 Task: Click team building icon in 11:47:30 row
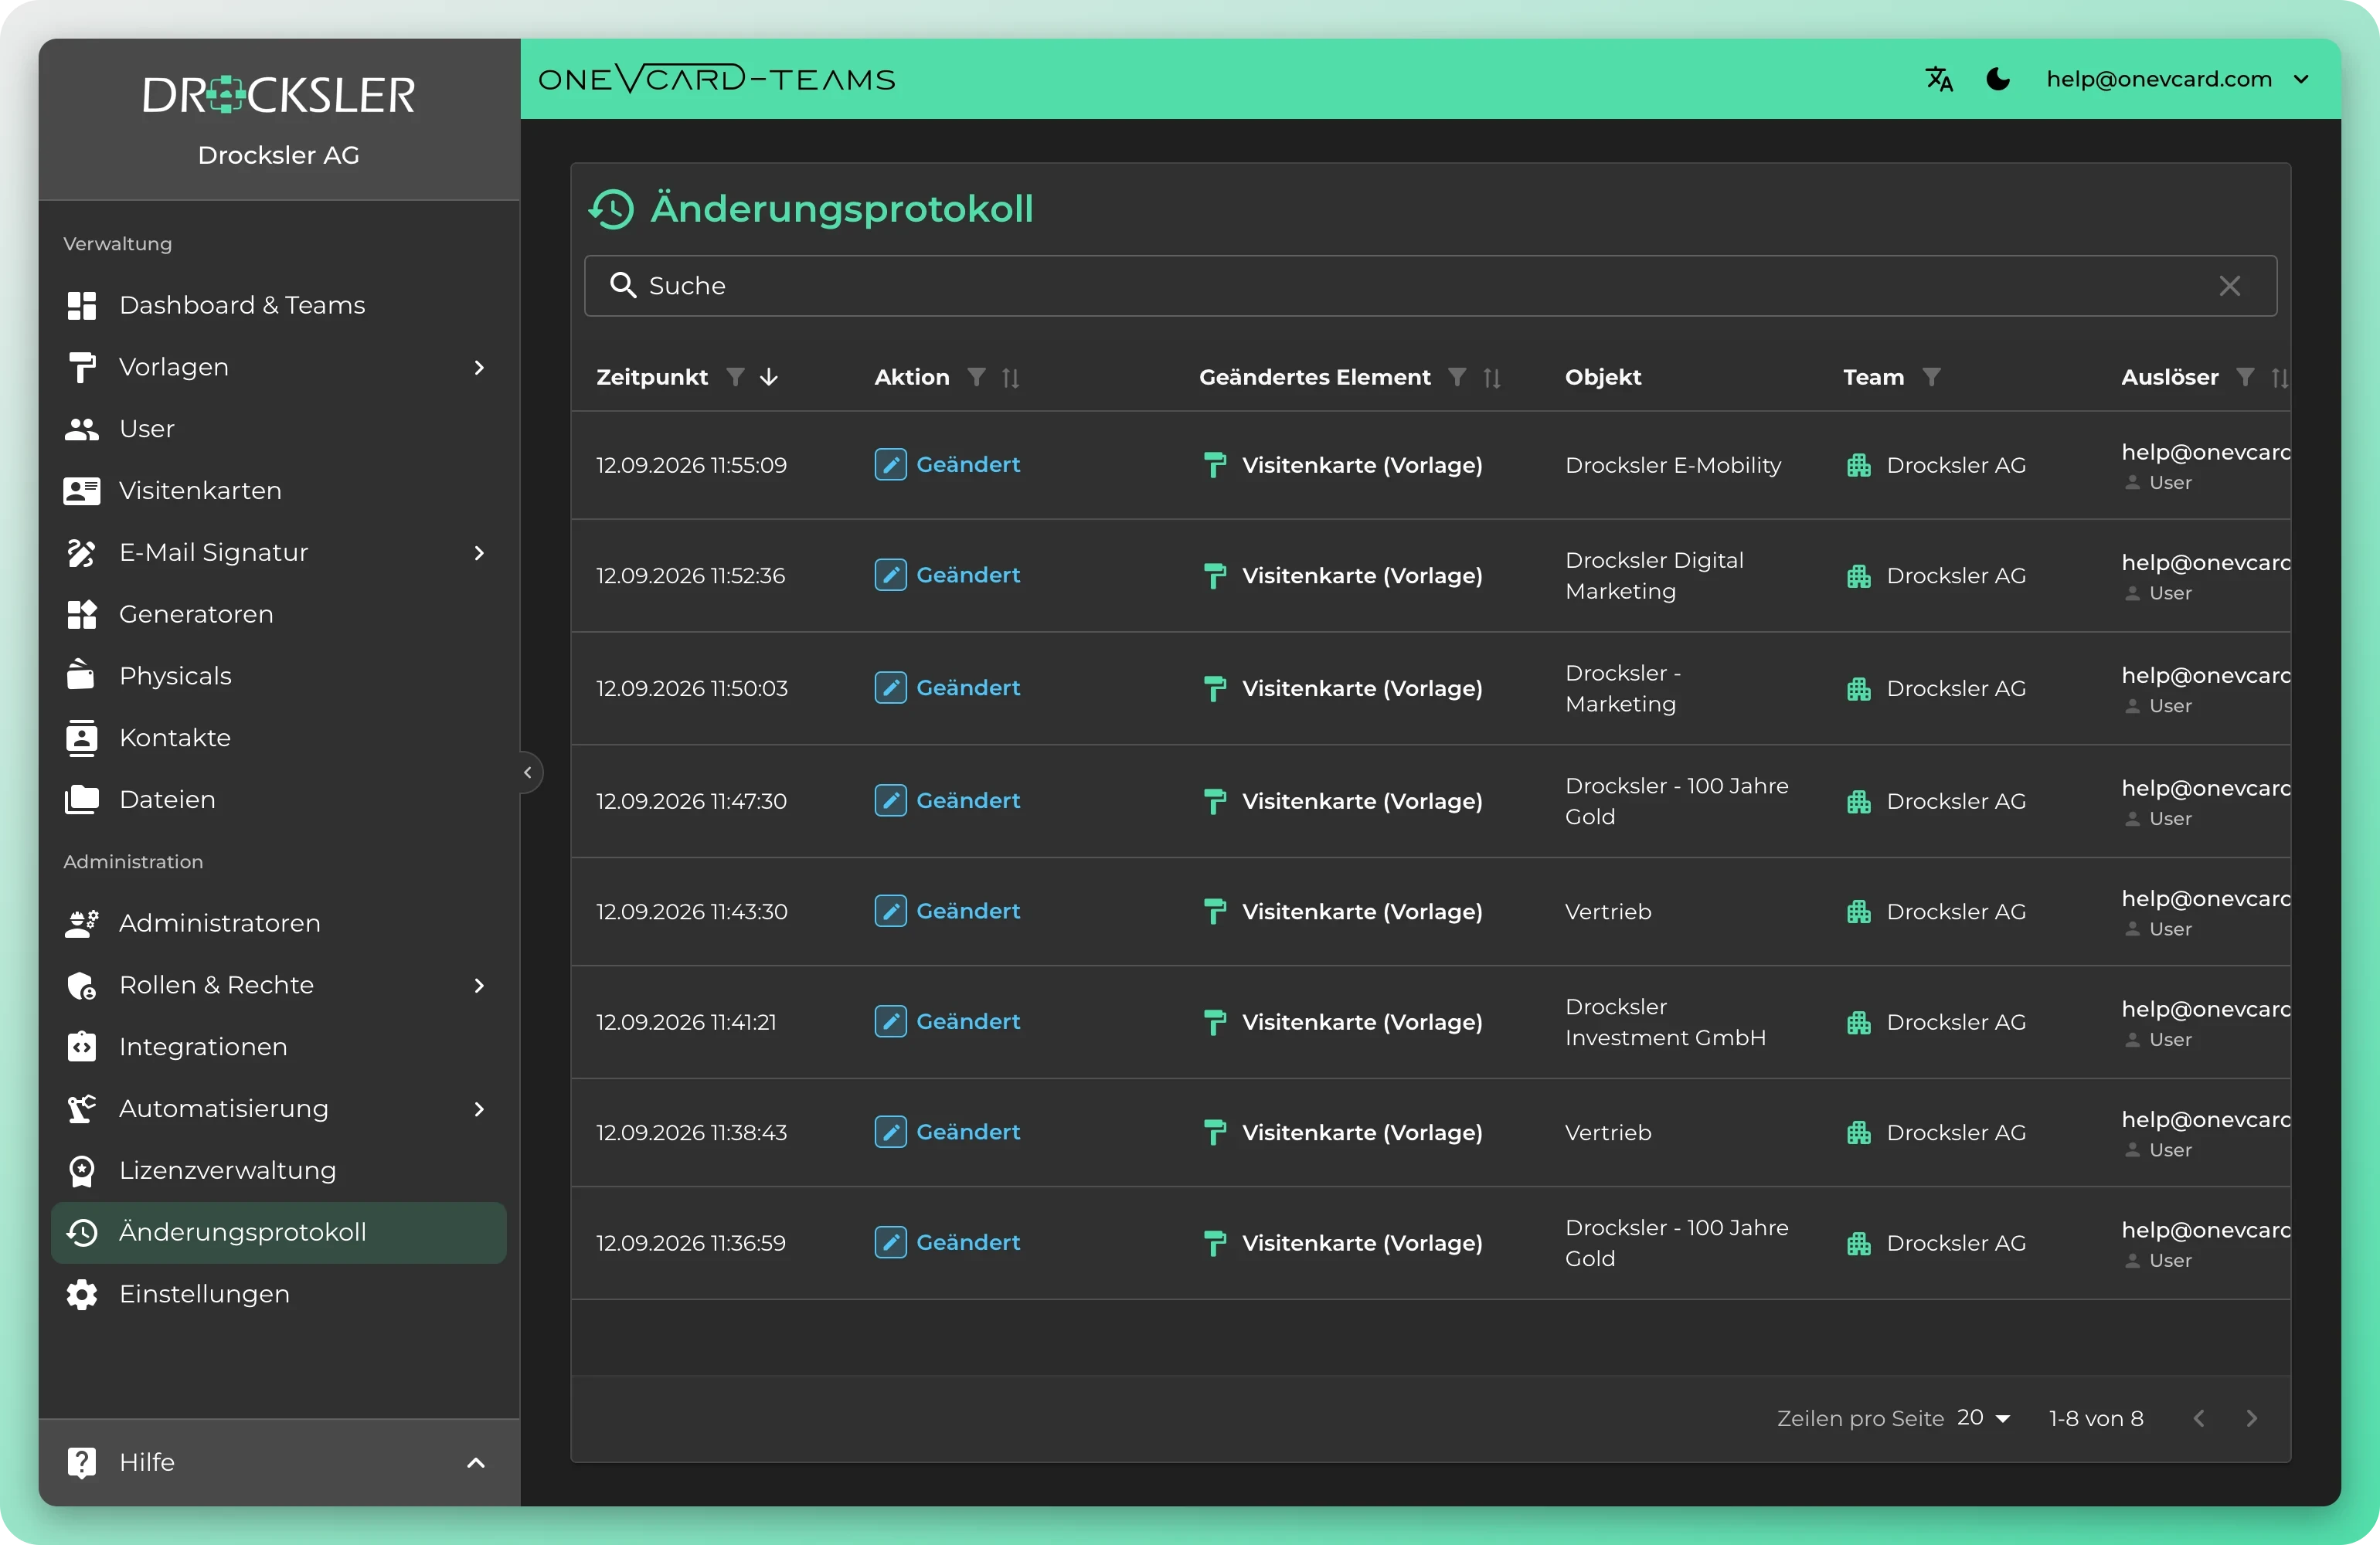click(x=1859, y=801)
